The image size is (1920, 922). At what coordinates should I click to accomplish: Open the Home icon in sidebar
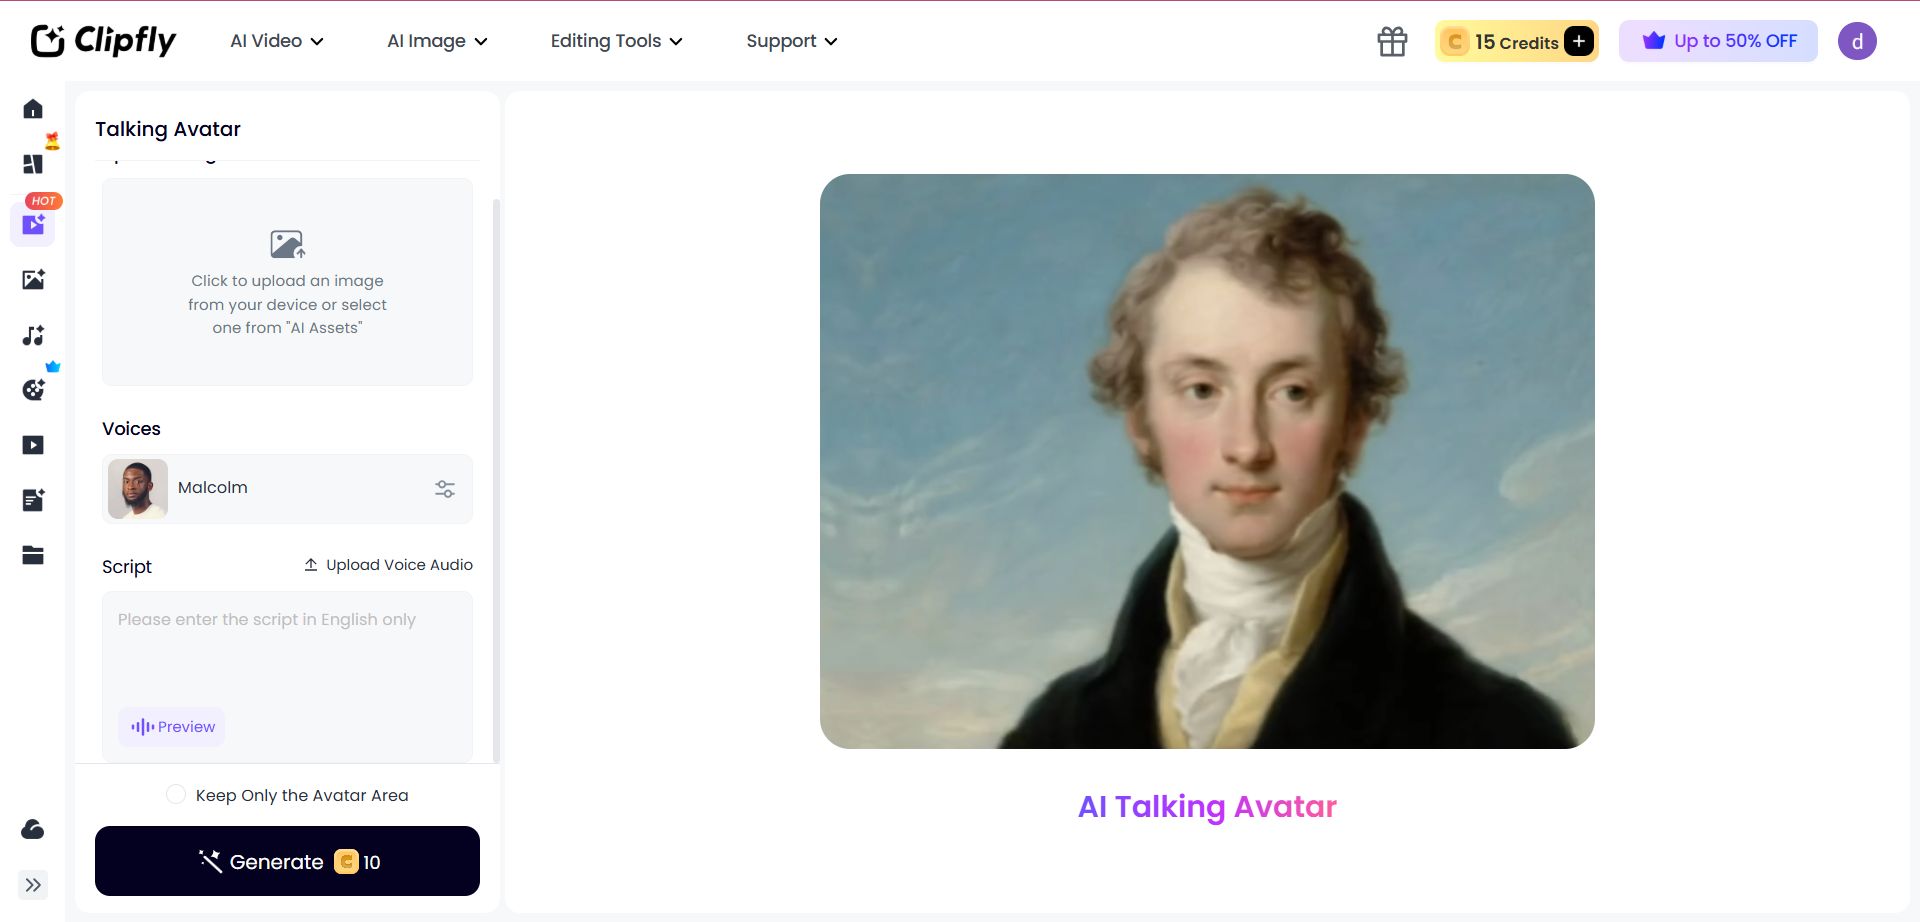pos(33,108)
